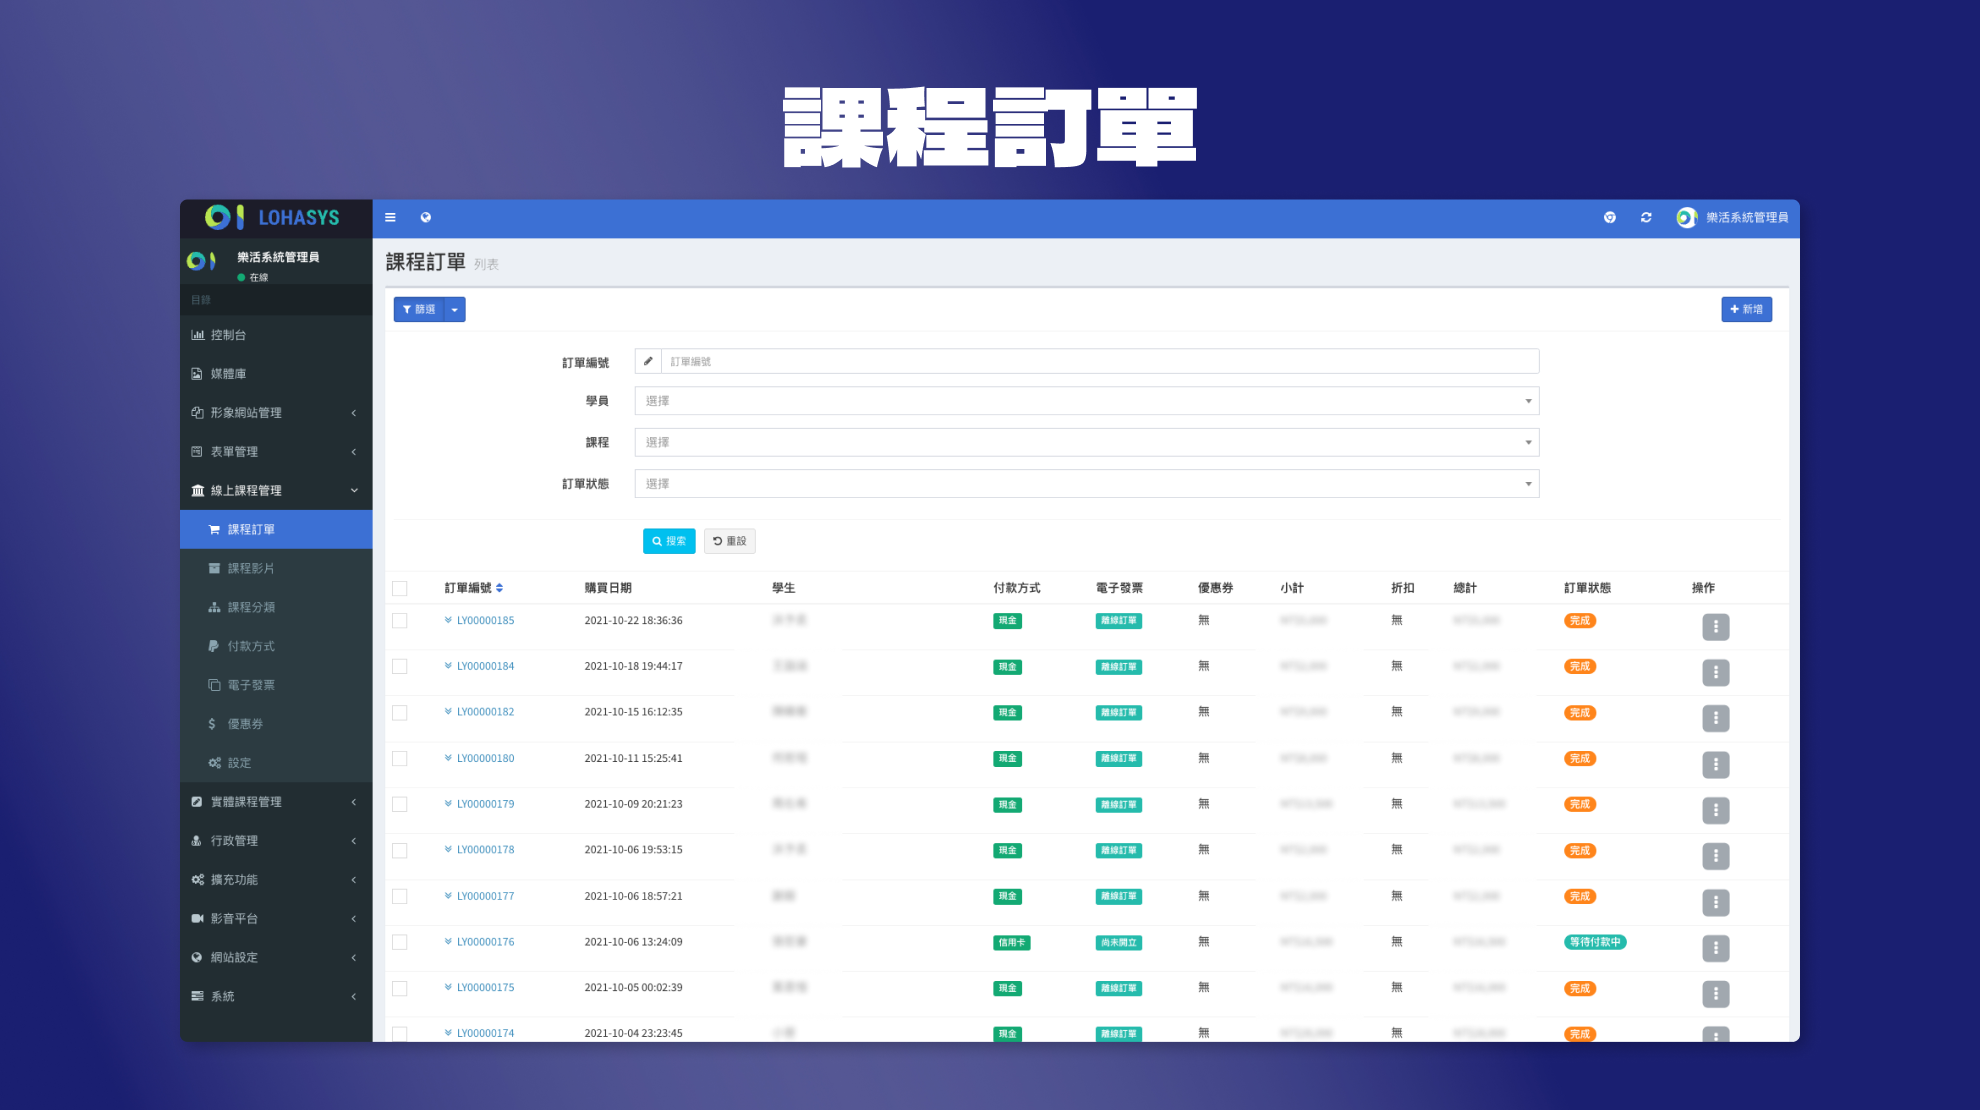
Task: Select 優惠券 in the sidebar menu
Action: [x=245, y=724]
